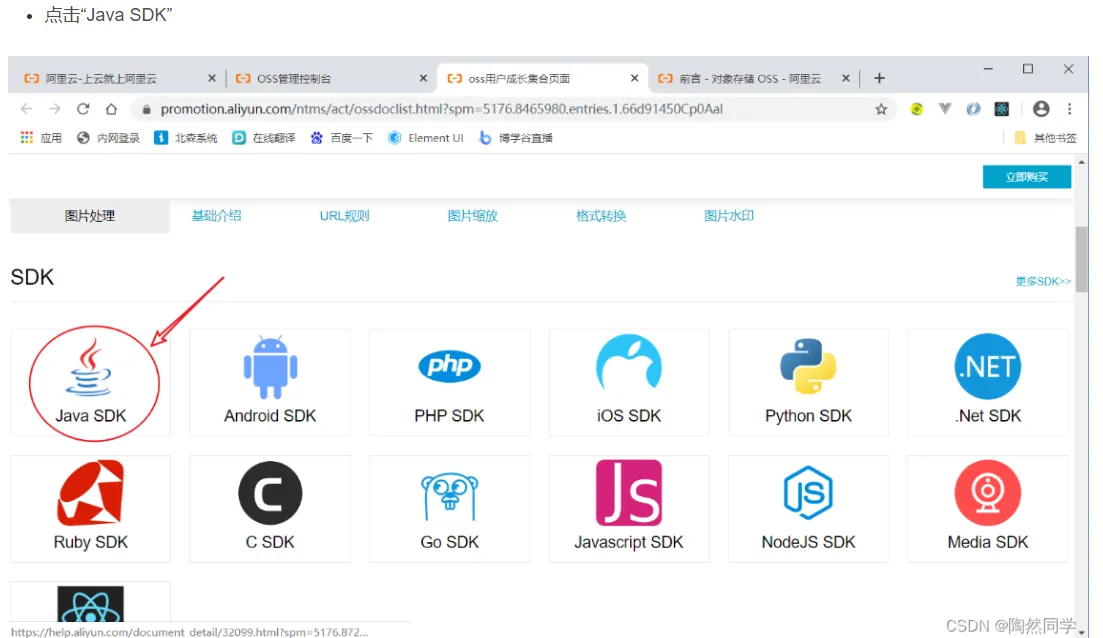Viewport: 1103px width, 638px height.
Task: Click the page vertical scrollbar thumb
Action: [1081, 259]
